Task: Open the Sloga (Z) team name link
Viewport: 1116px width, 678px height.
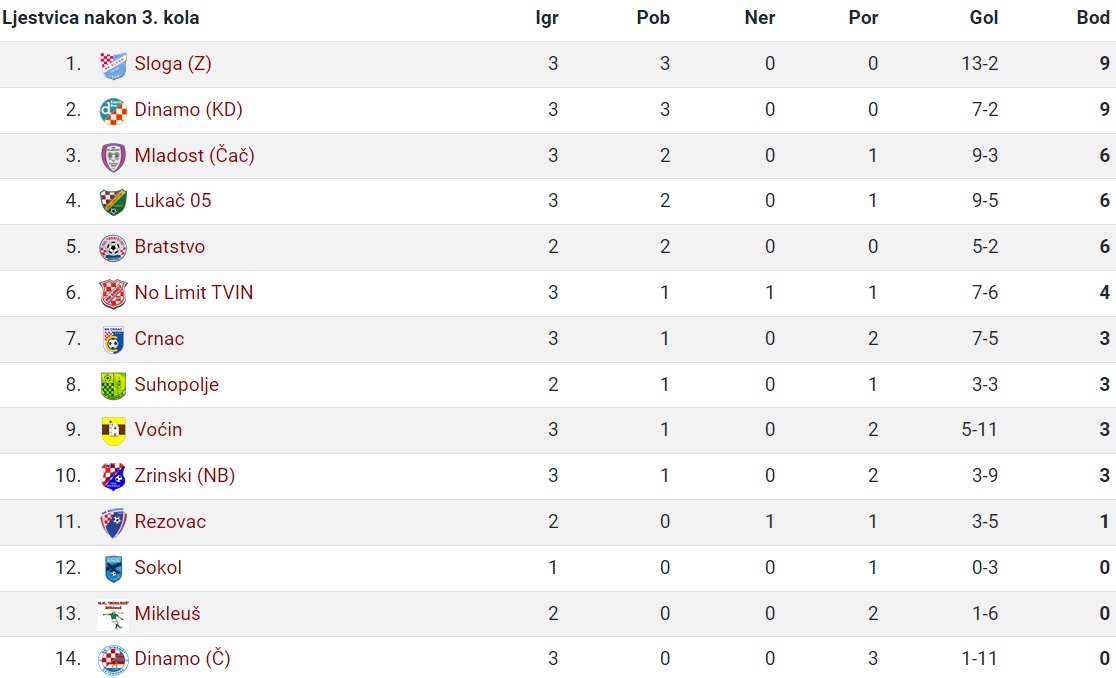Action: pos(173,64)
